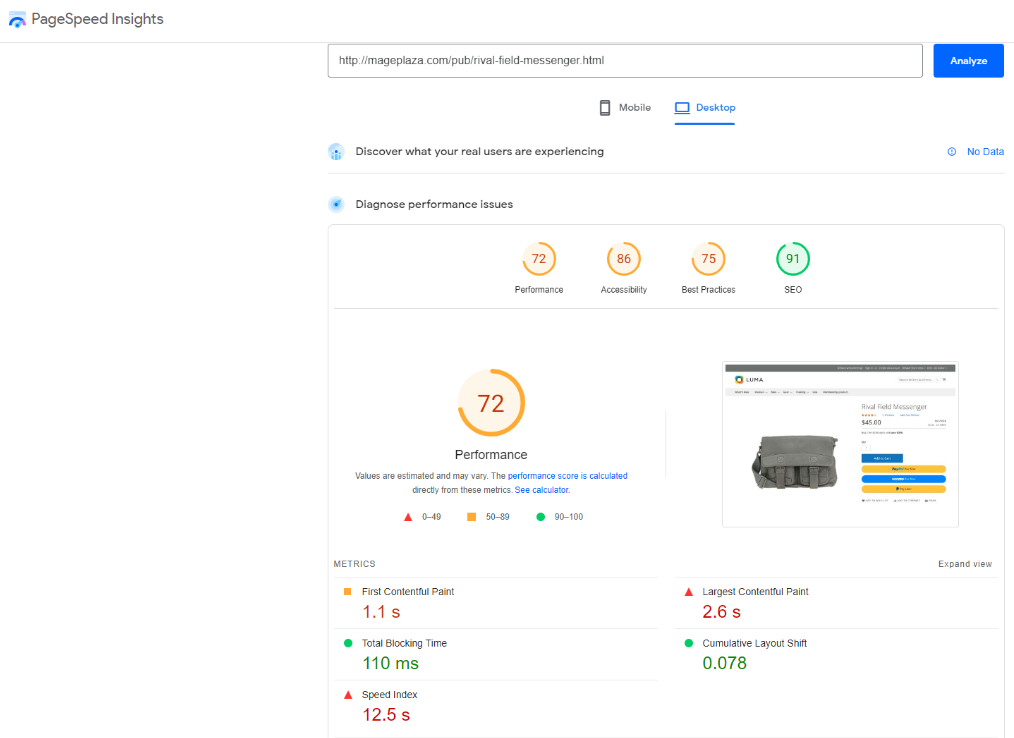Click the real users experience icon
The width and height of the screenshot is (1014, 738).
(x=336, y=152)
